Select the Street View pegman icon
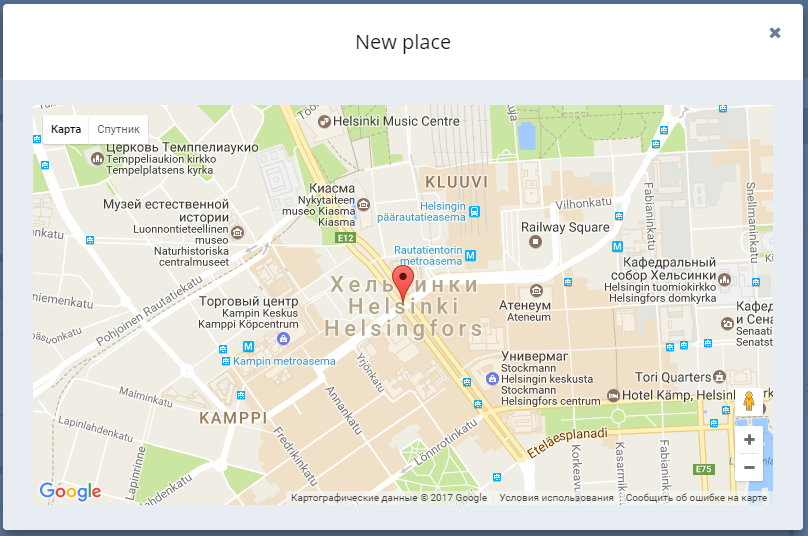Image resolution: width=808 pixels, height=536 pixels. coord(749,401)
